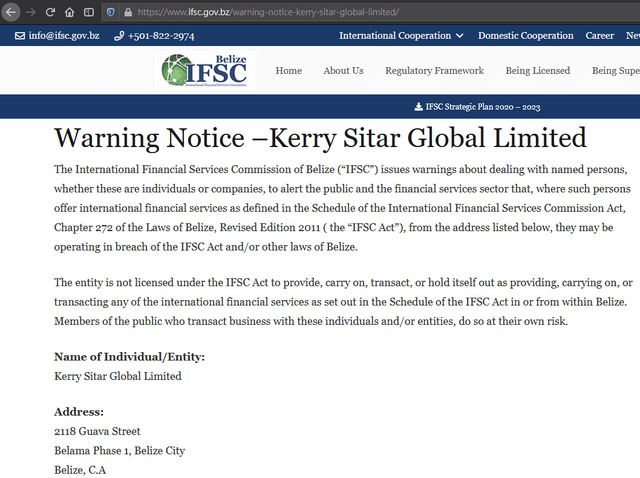Click the phone icon beside +501-822-2974

(x=119, y=36)
